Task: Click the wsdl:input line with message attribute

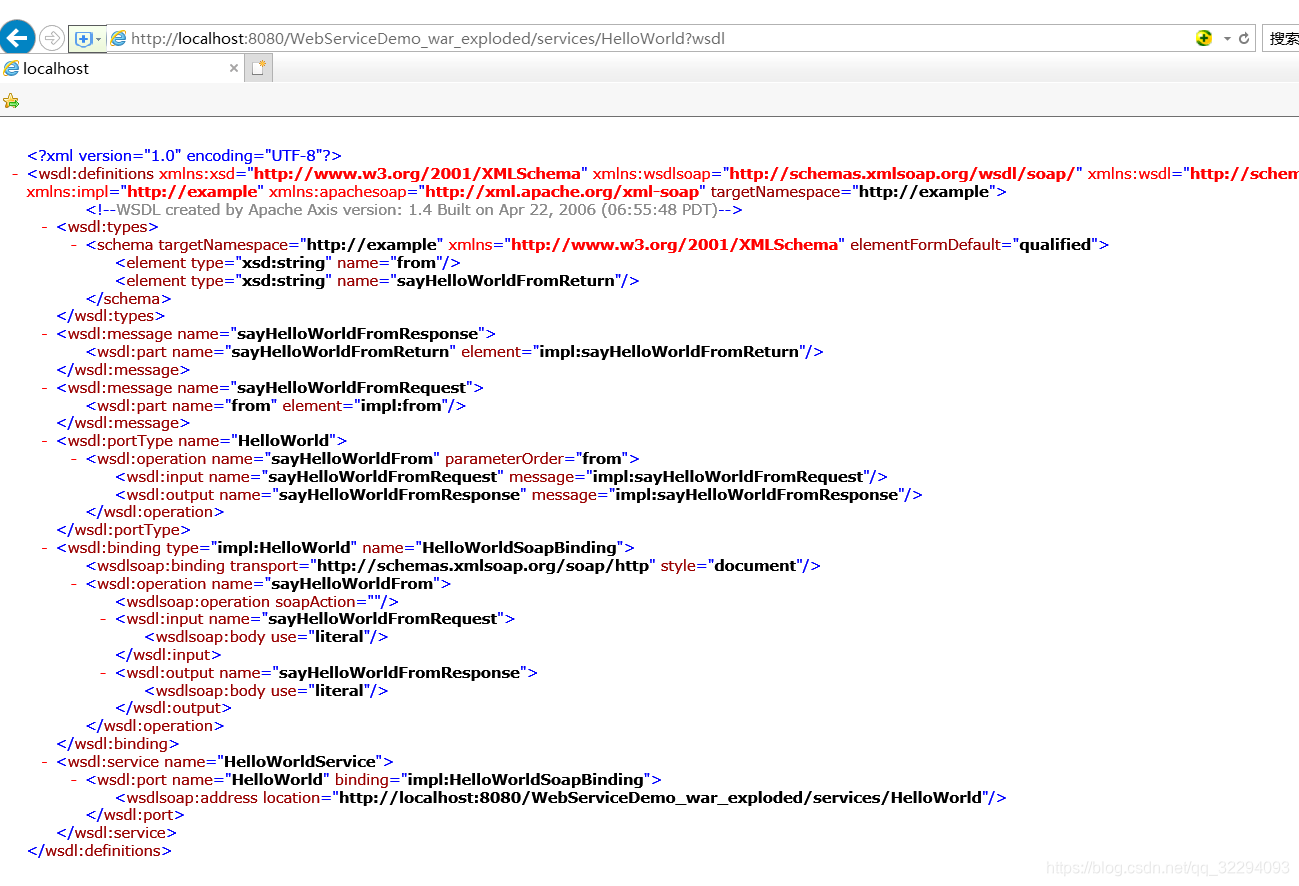Action: point(501,477)
